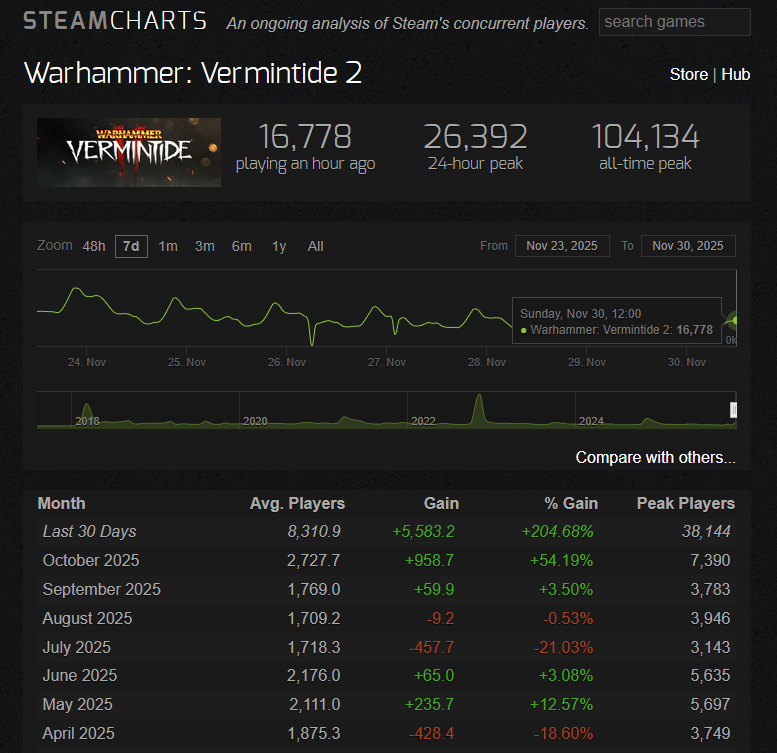Click the green data point on chart
This screenshot has height=753, width=777.
coord(734,321)
